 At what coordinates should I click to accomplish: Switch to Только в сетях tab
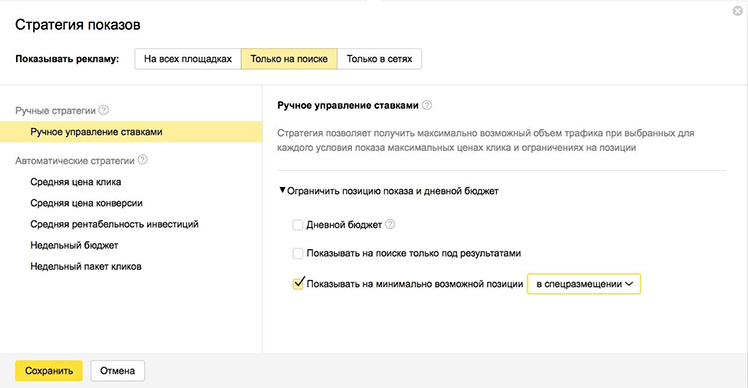point(379,59)
